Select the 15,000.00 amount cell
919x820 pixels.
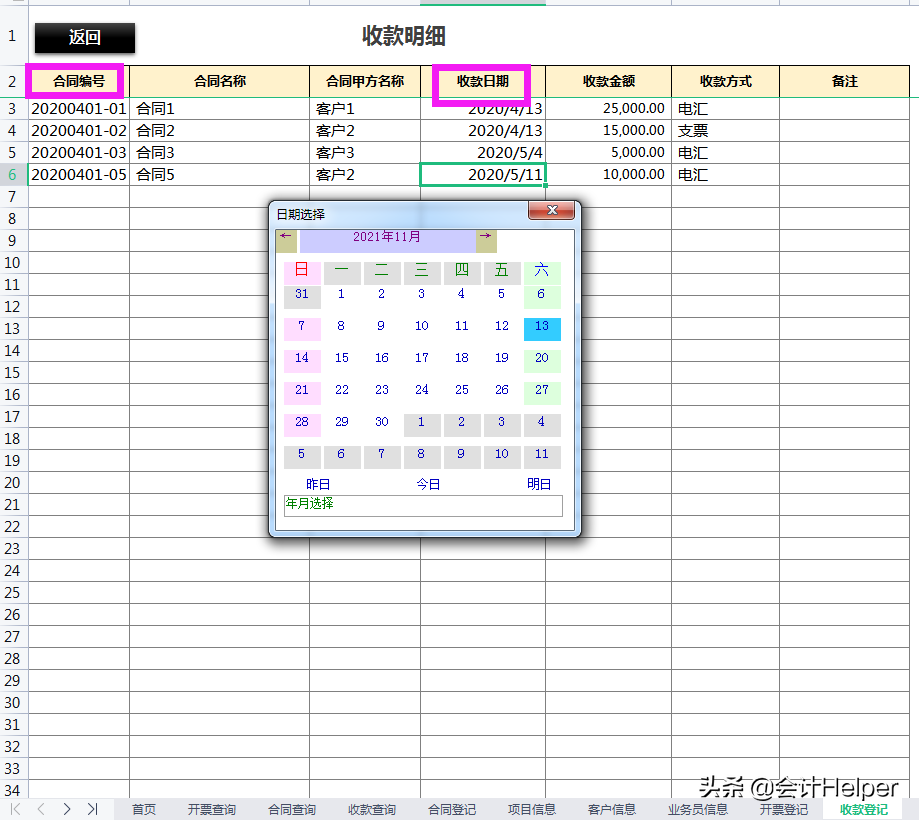[x=608, y=131]
